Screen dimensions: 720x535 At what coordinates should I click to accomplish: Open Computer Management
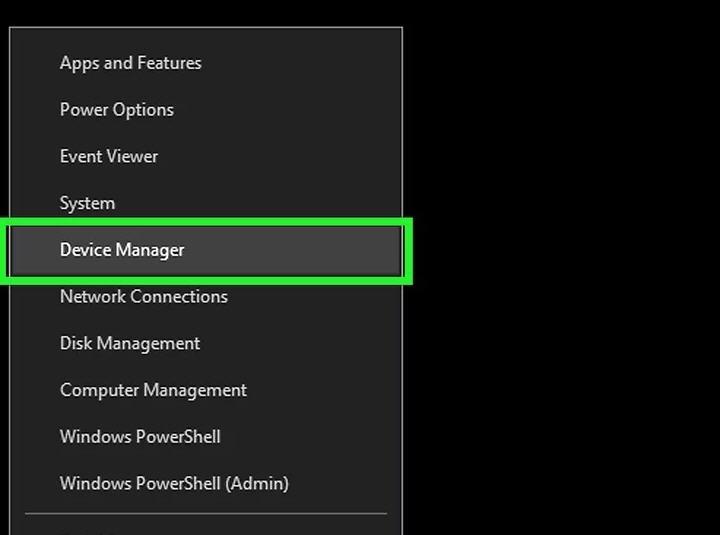(153, 390)
